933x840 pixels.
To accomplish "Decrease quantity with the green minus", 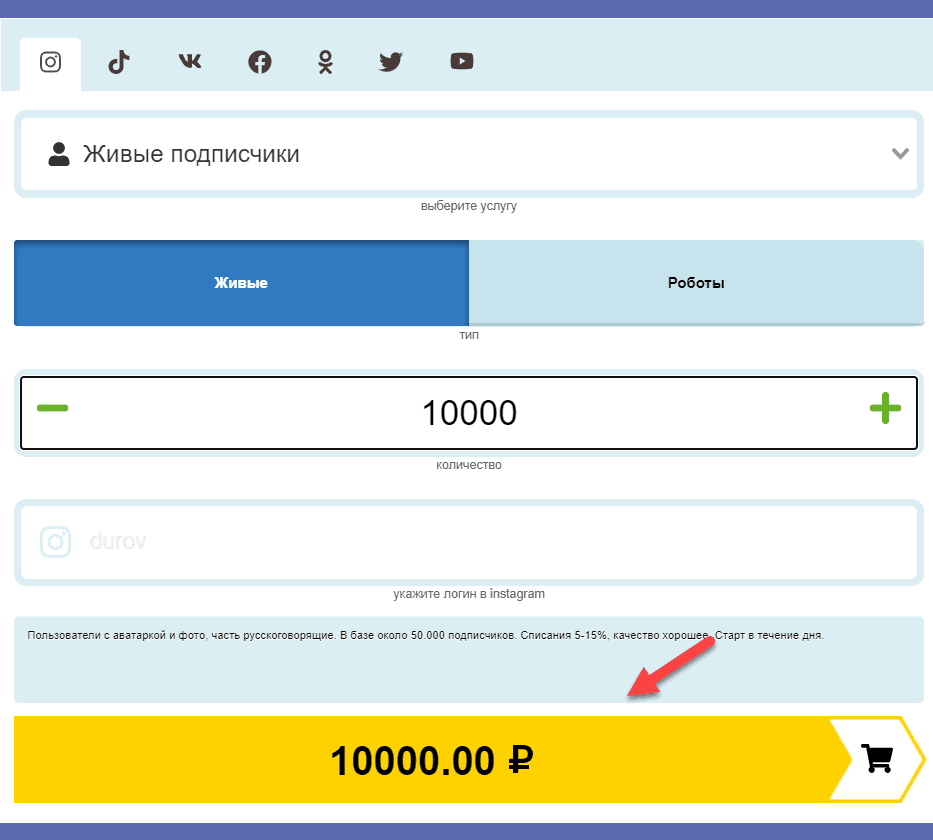I will [52, 408].
